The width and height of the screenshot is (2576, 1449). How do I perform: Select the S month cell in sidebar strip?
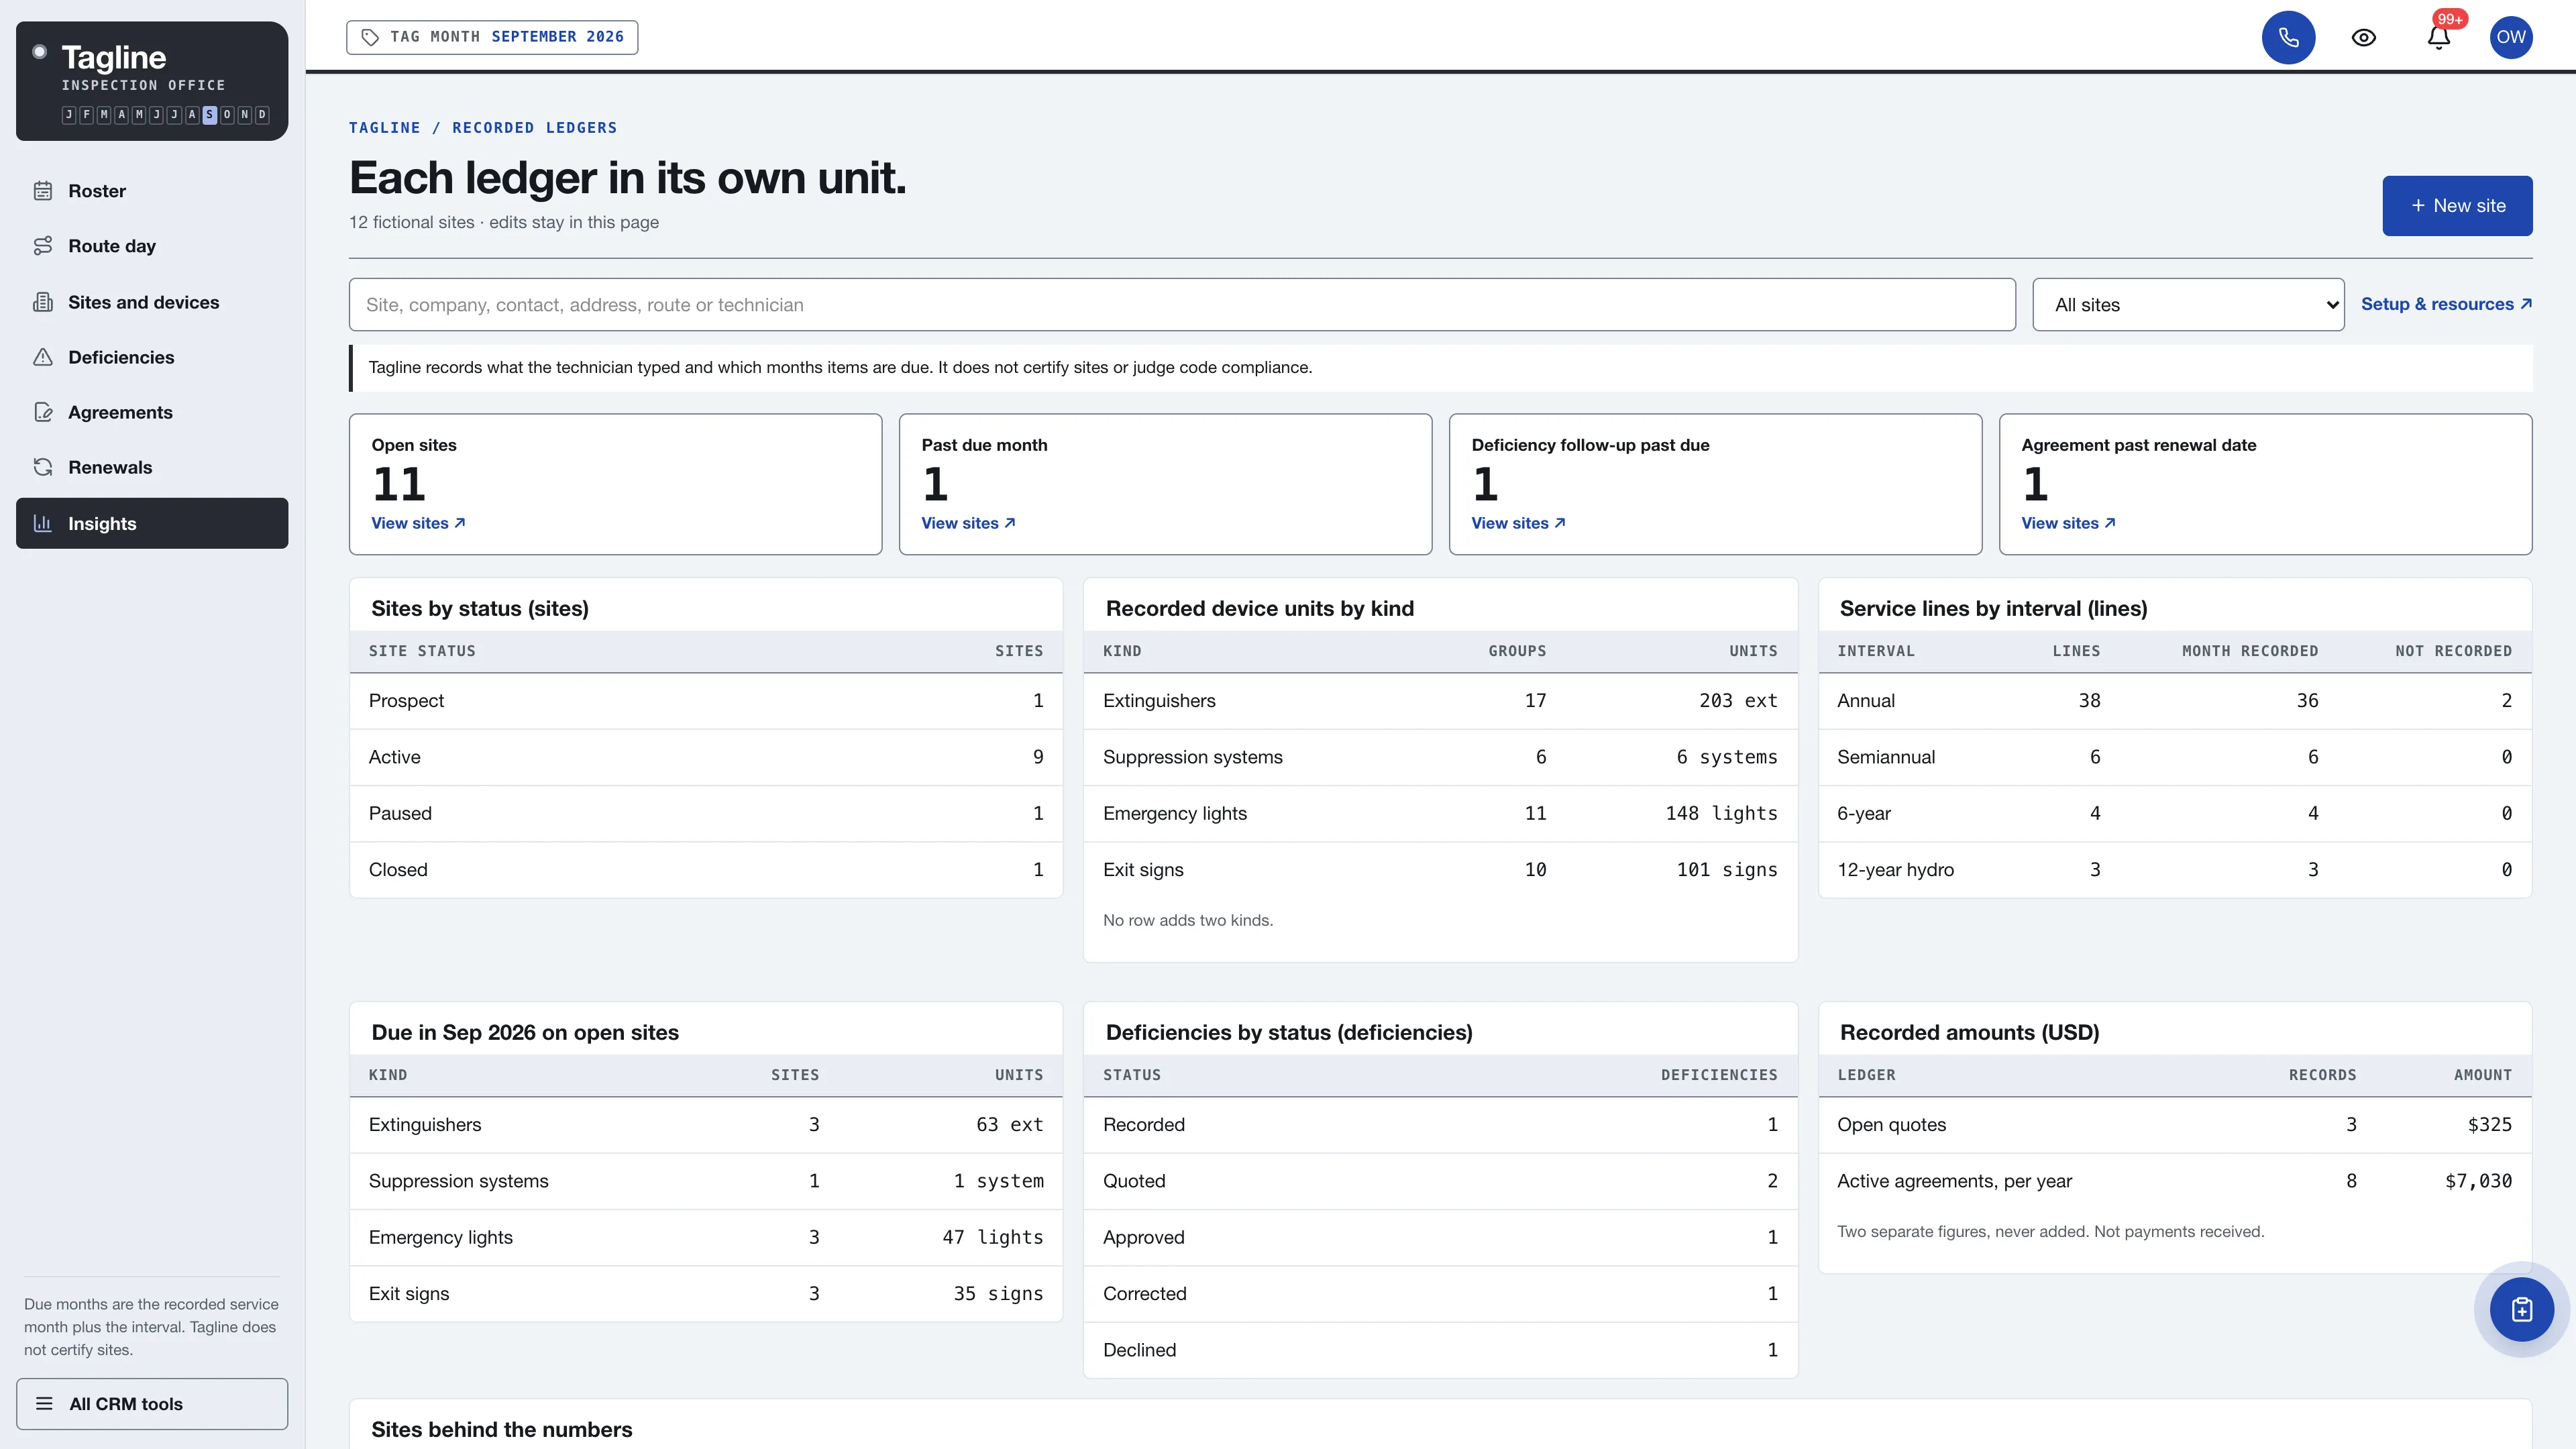pos(209,114)
